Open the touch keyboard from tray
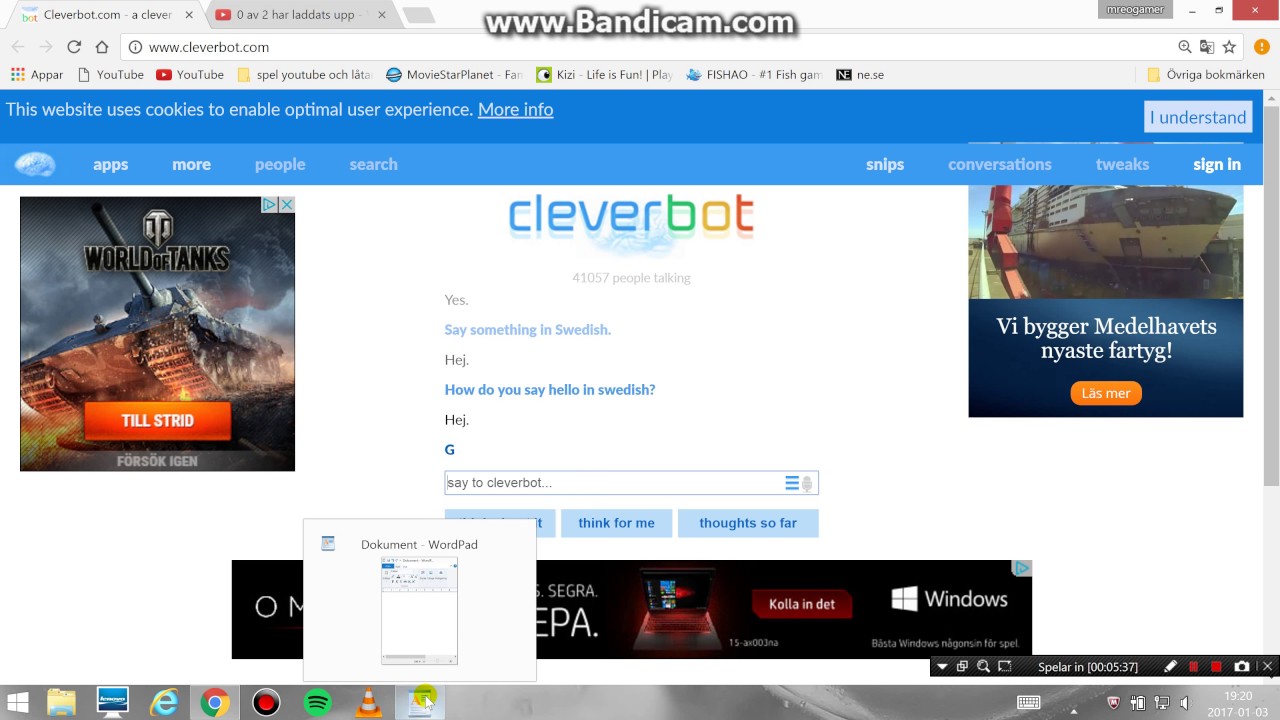 pos(1028,703)
